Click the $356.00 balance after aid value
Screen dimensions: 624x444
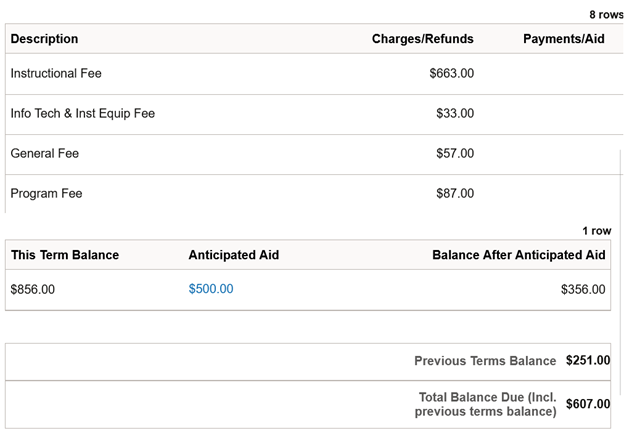coord(583,289)
